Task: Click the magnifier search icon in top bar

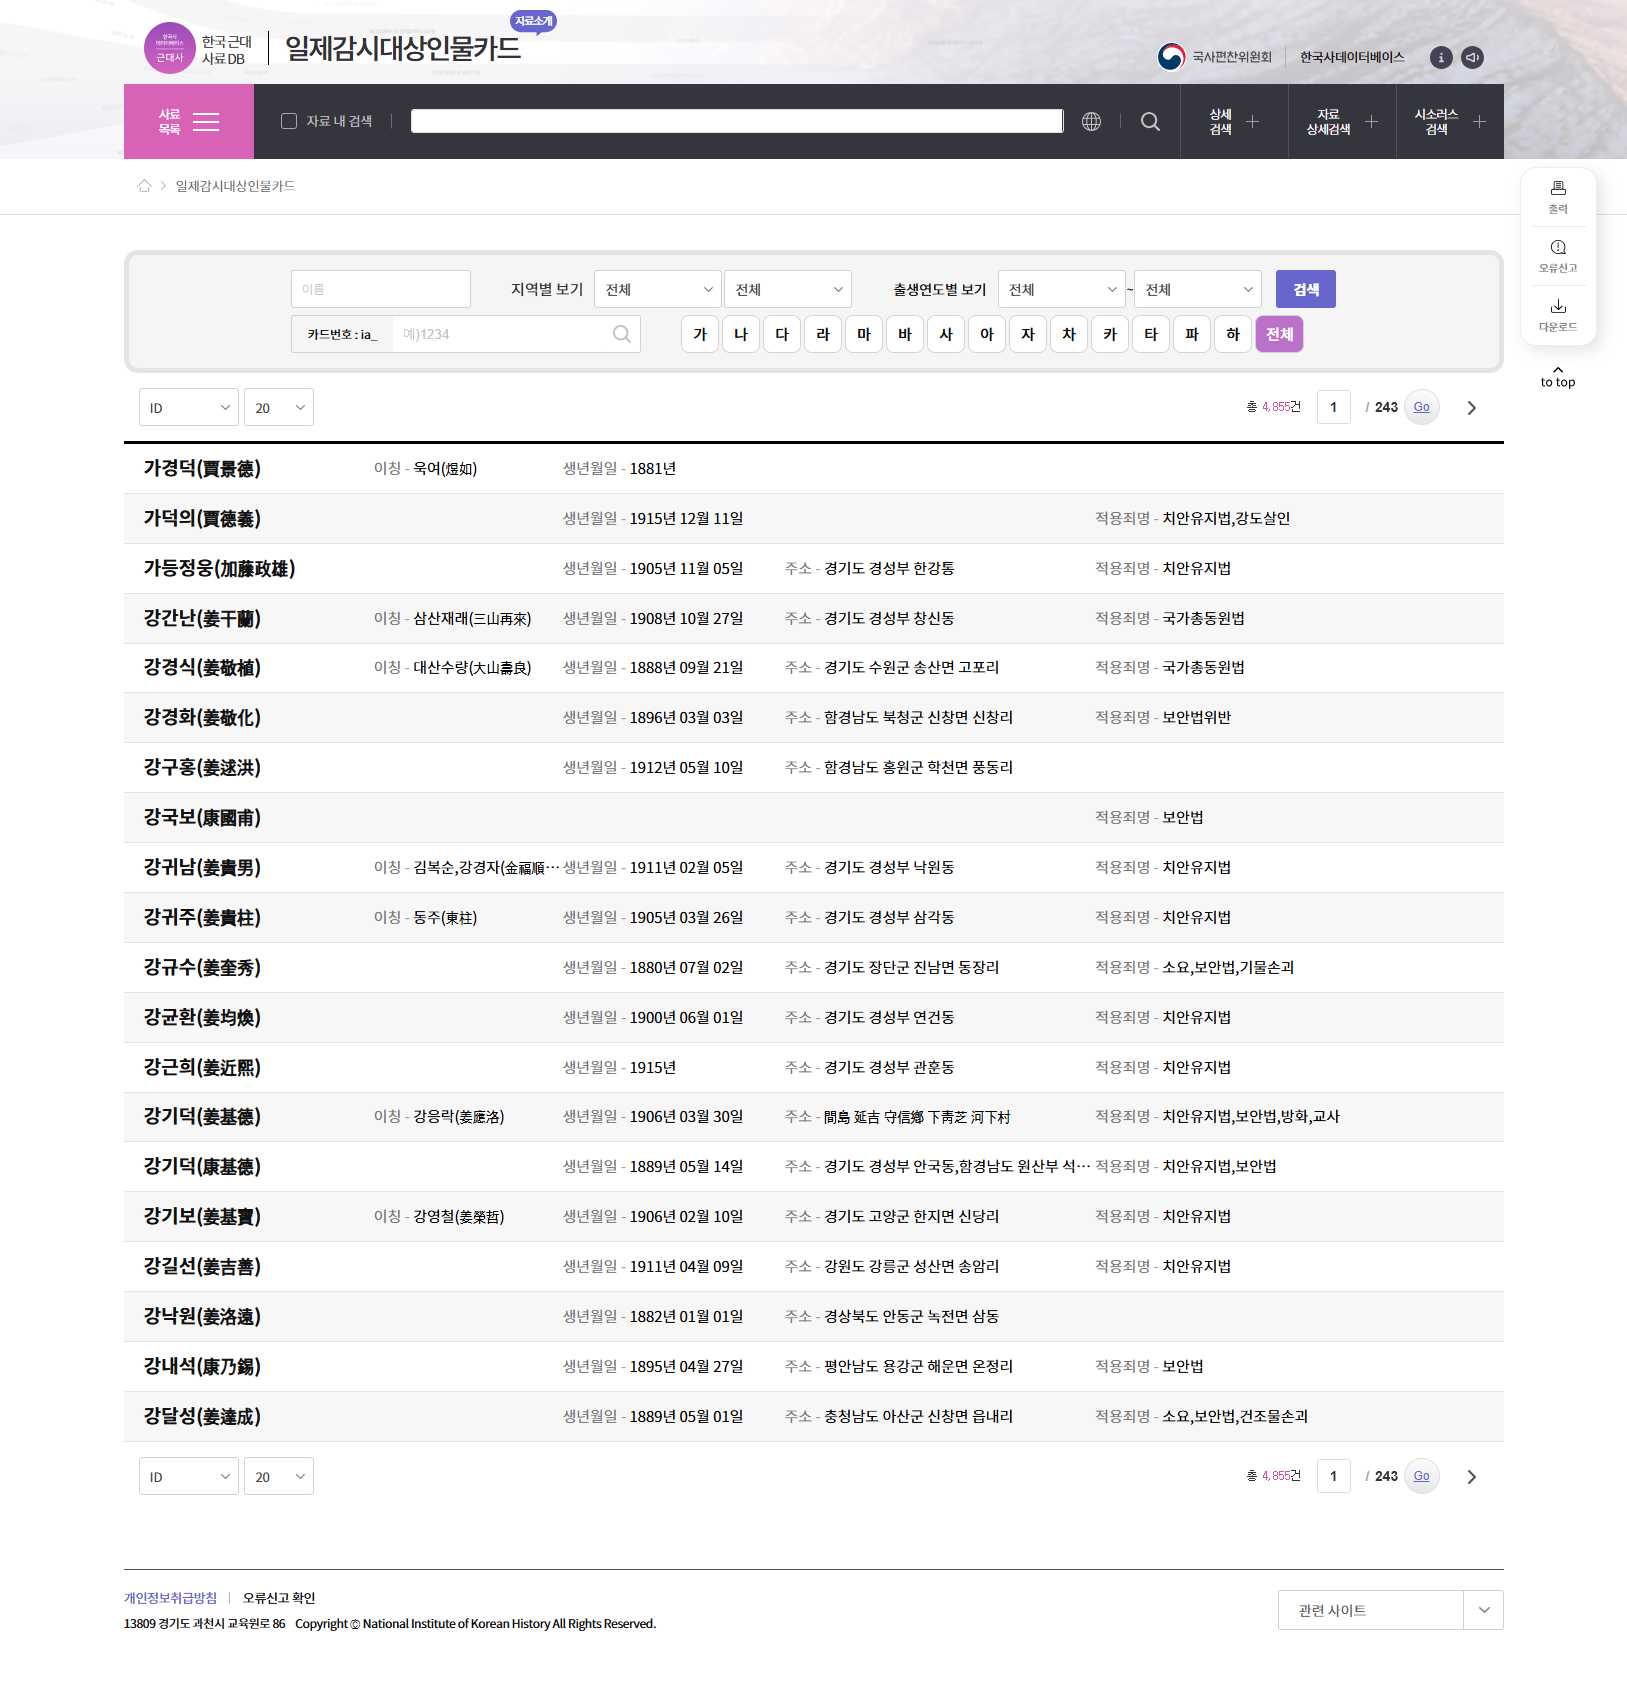Action: (x=1150, y=122)
